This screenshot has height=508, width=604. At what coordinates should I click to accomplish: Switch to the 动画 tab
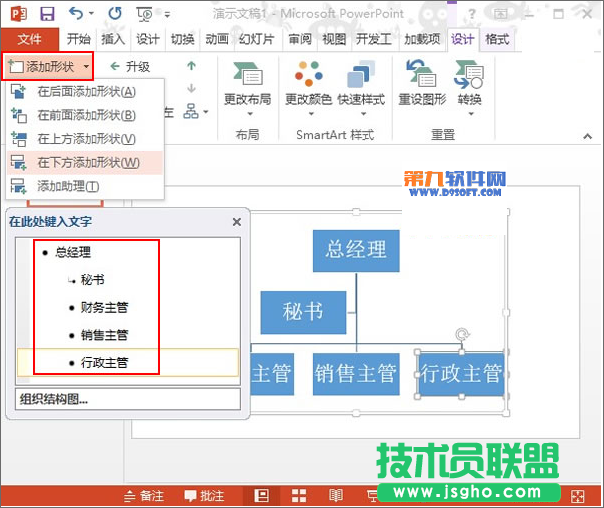(217, 39)
